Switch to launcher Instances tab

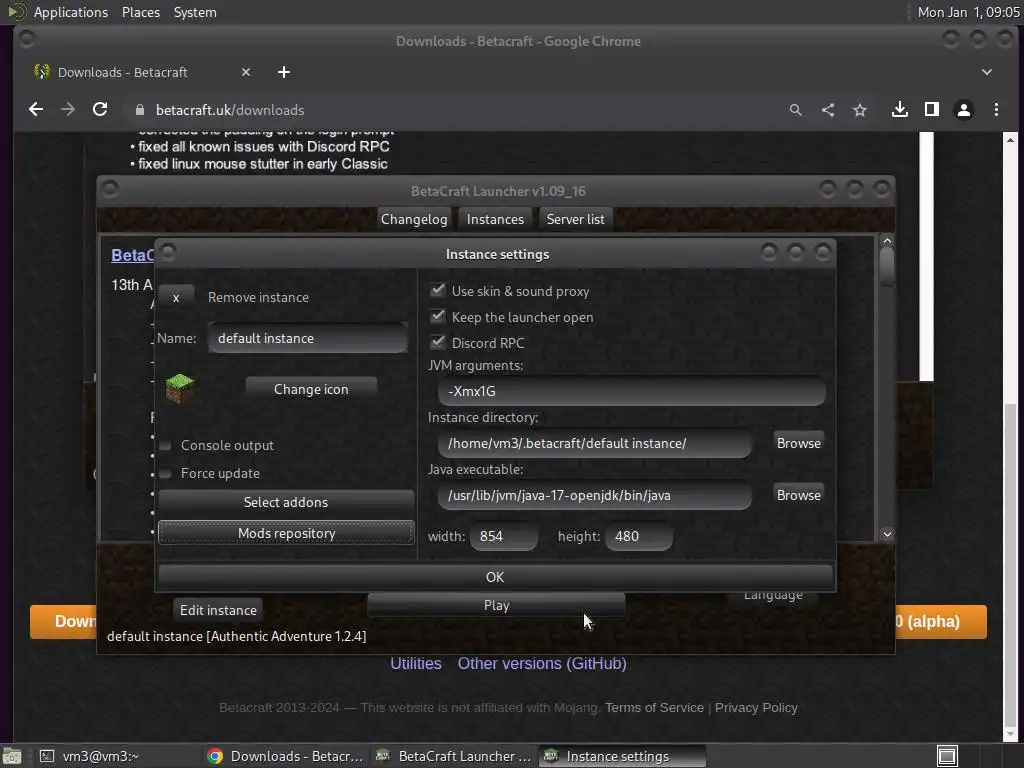(x=495, y=219)
